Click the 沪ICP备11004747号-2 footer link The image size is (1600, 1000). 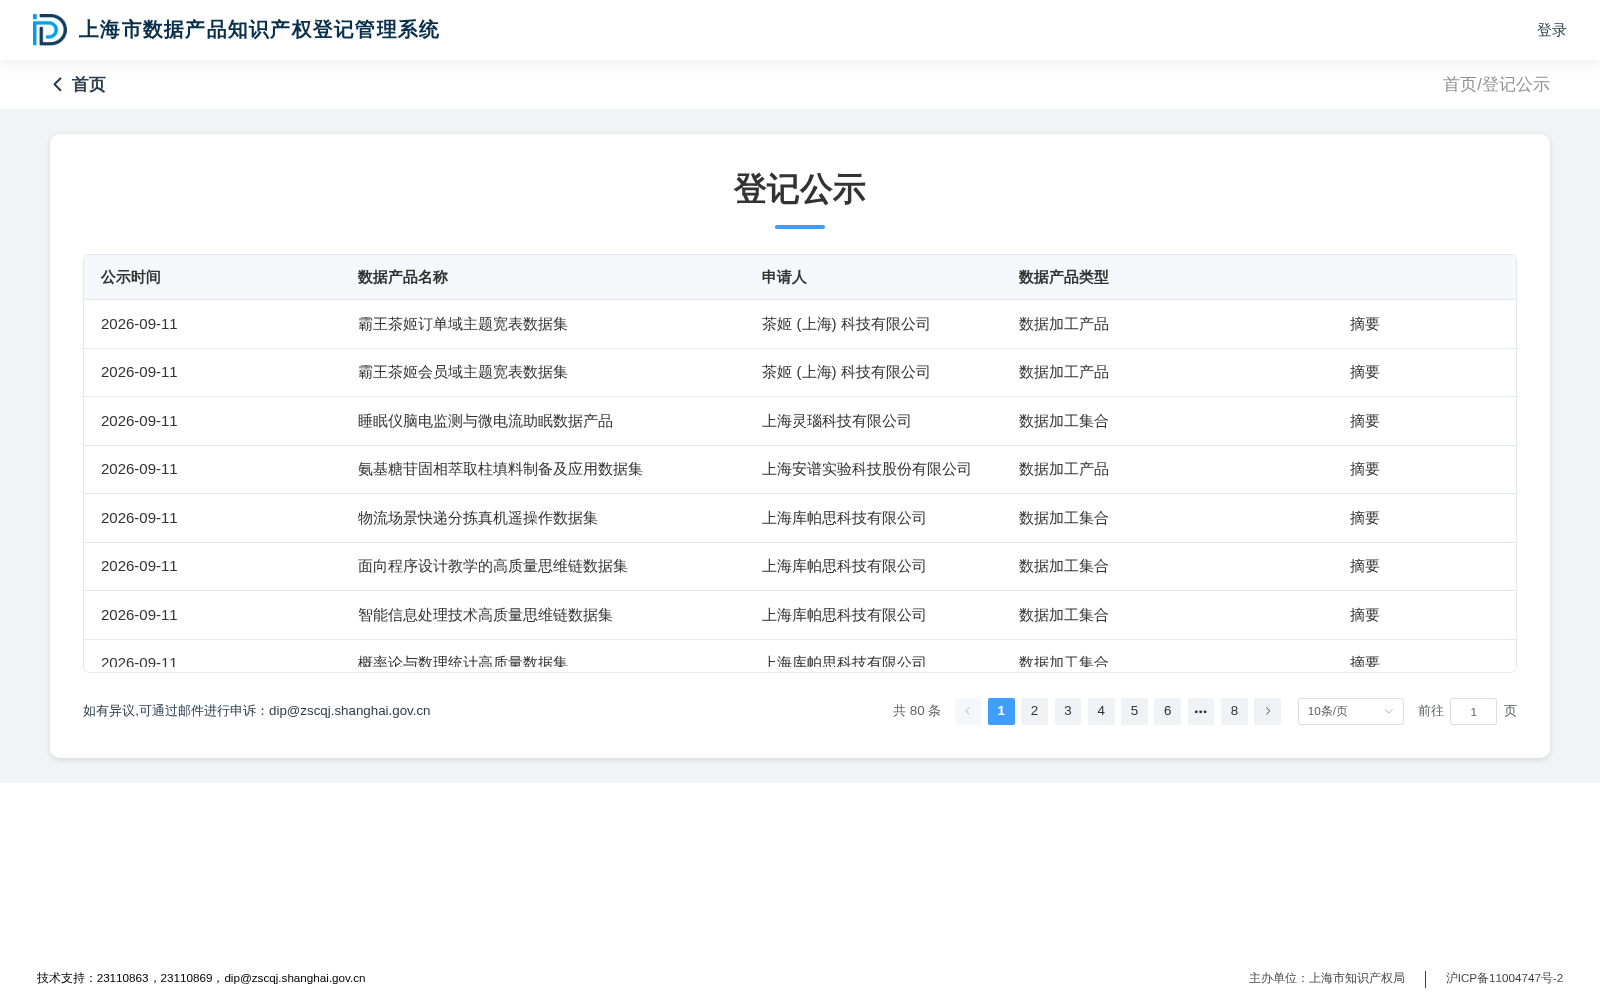(1504, 978)
